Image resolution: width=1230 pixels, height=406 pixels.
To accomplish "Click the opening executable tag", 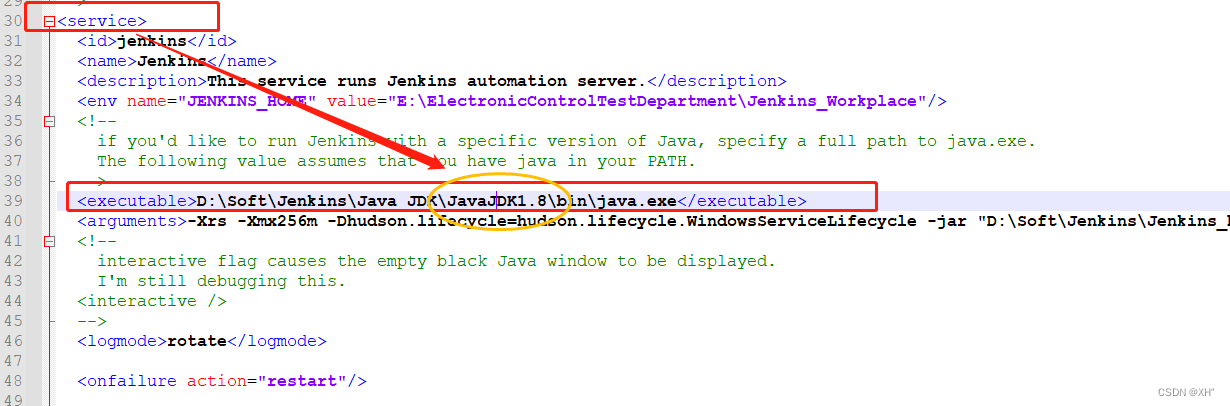I will 136,201.
